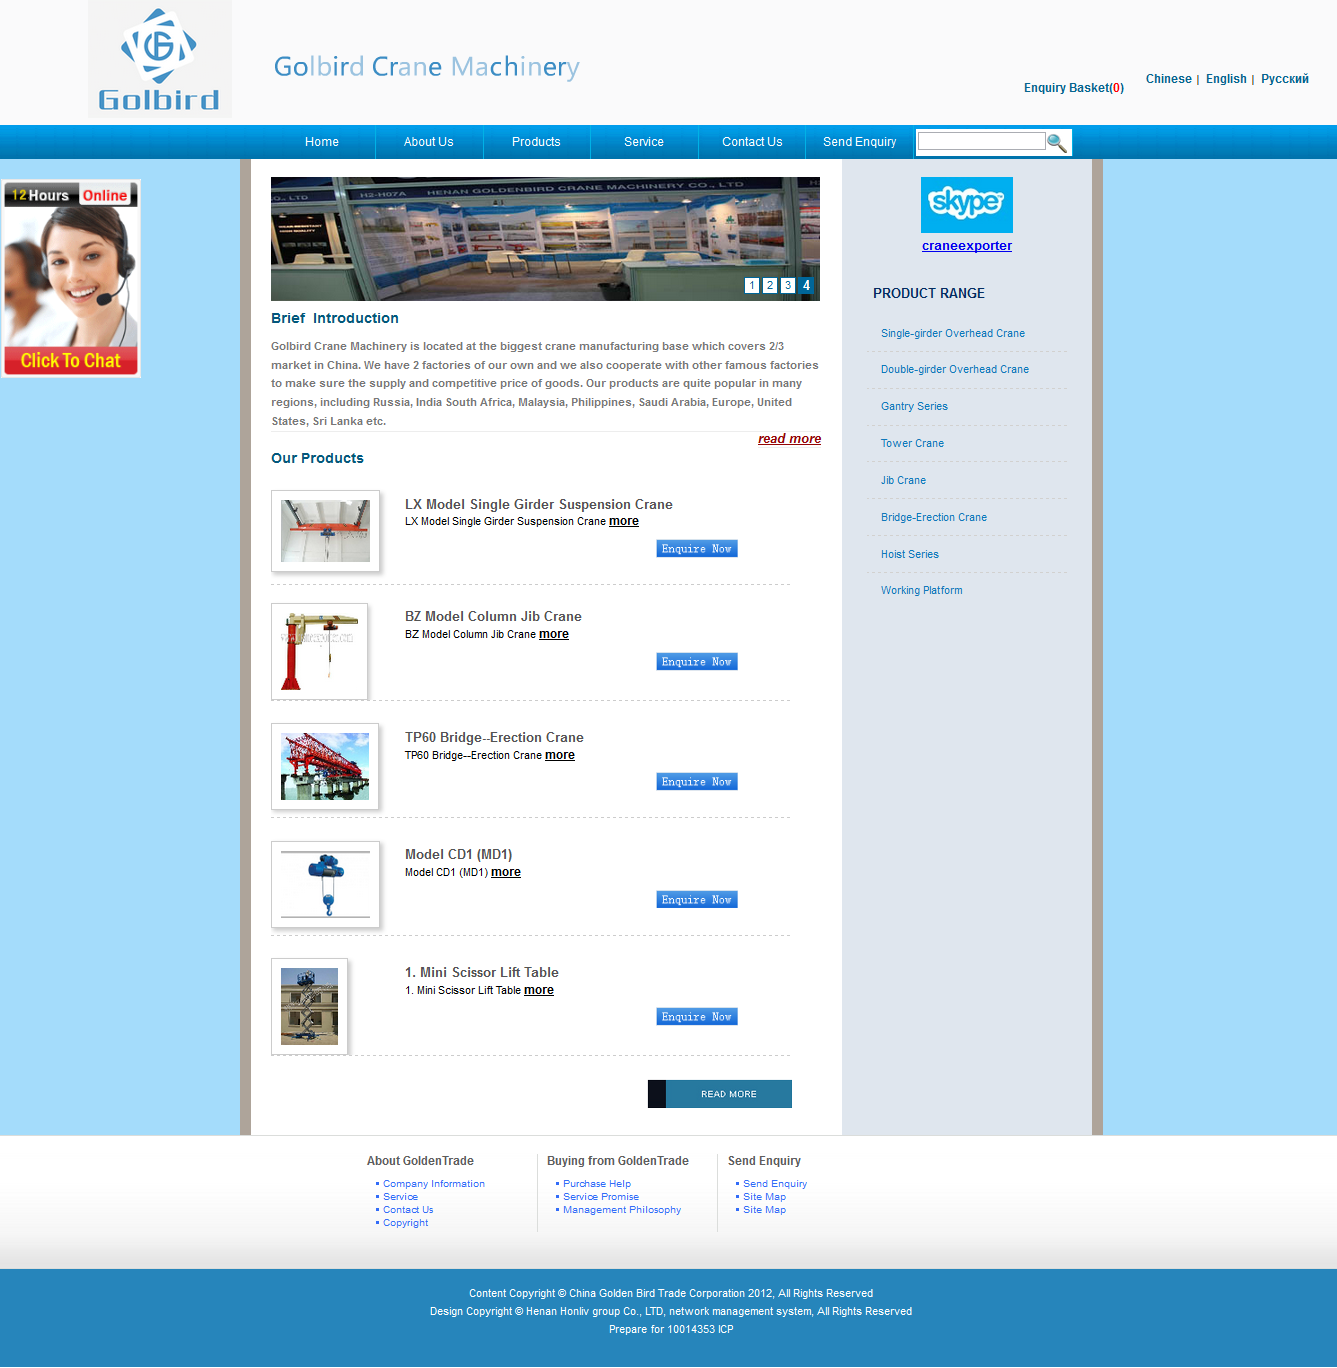Open the Skype logo icon
Image resolution: width=1337 pixels, height=1368 pixels.
[x=966, y=204]
